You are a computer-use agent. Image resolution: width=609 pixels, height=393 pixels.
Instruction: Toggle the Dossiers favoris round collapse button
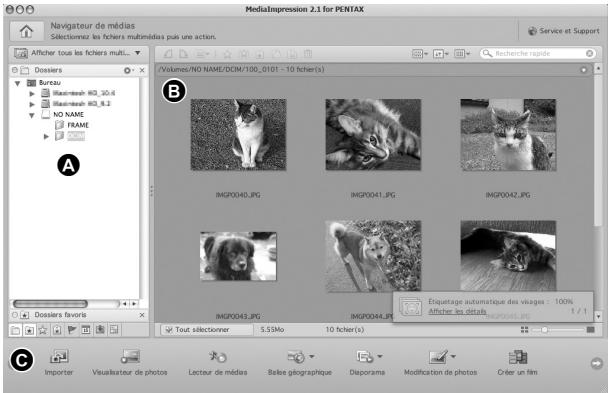coord(15,315)
